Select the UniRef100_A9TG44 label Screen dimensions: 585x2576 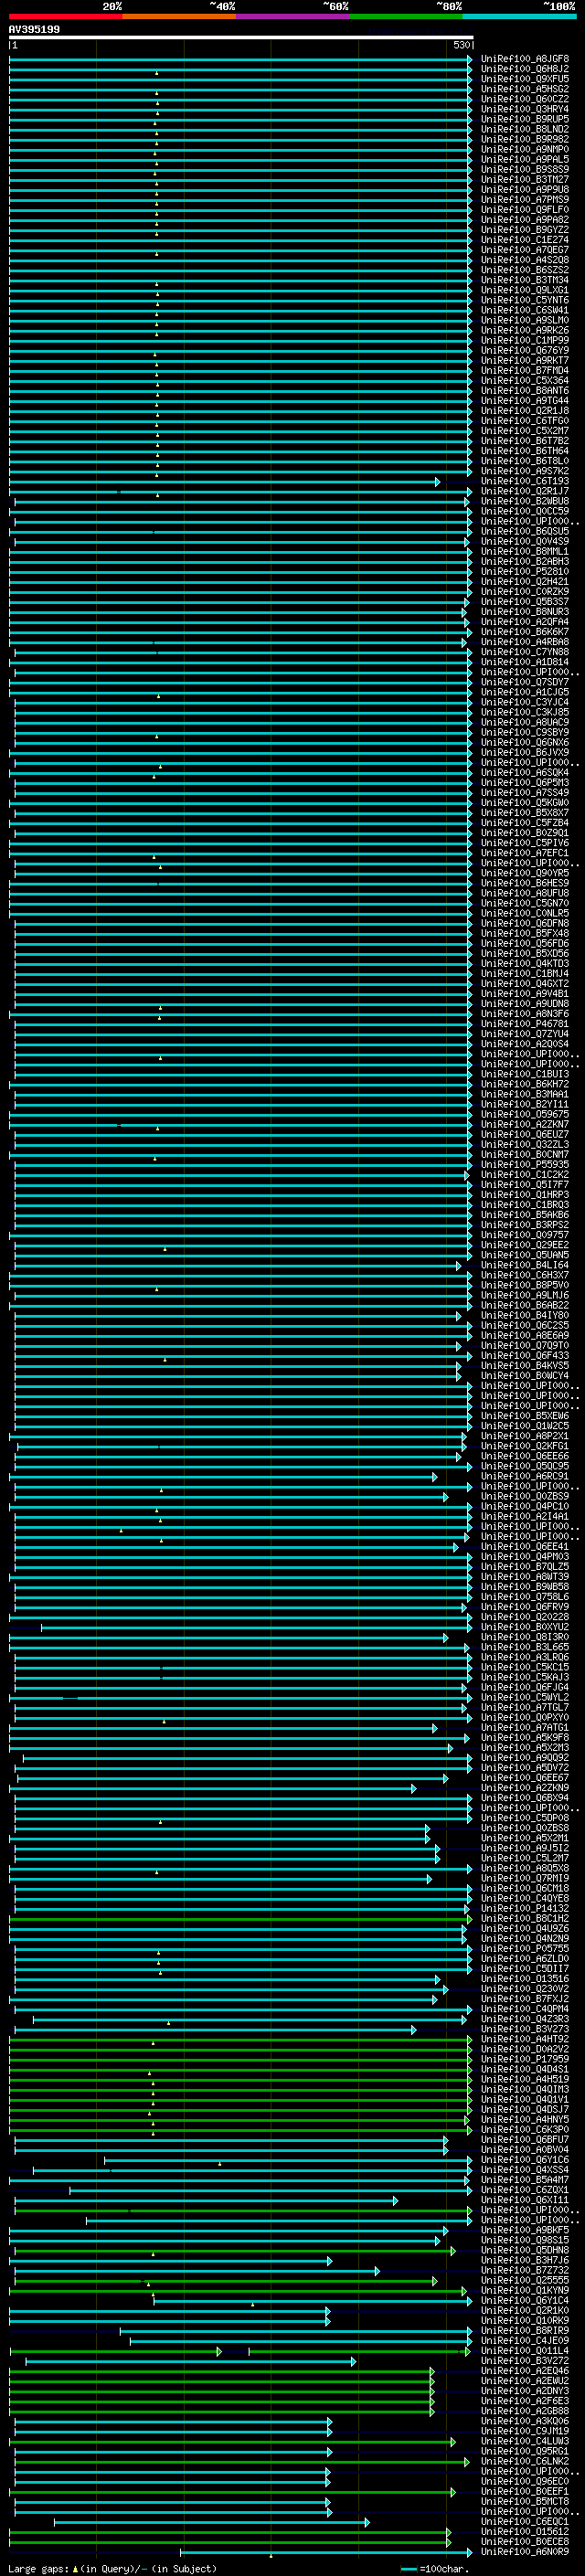pos(525,401)
